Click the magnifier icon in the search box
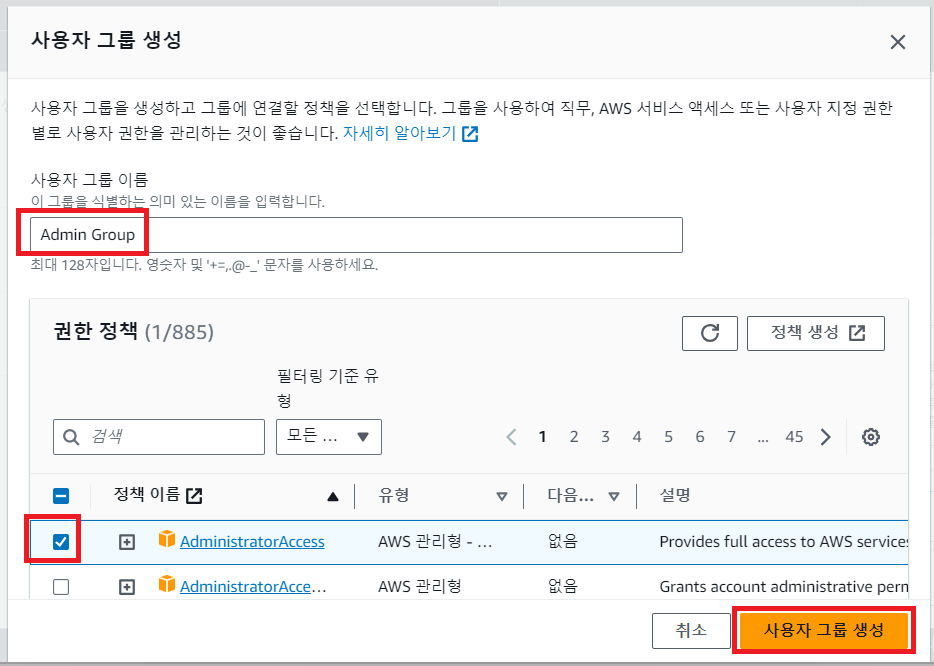The width and height of the screenshot is (934, 666). [x=71, y=437]
